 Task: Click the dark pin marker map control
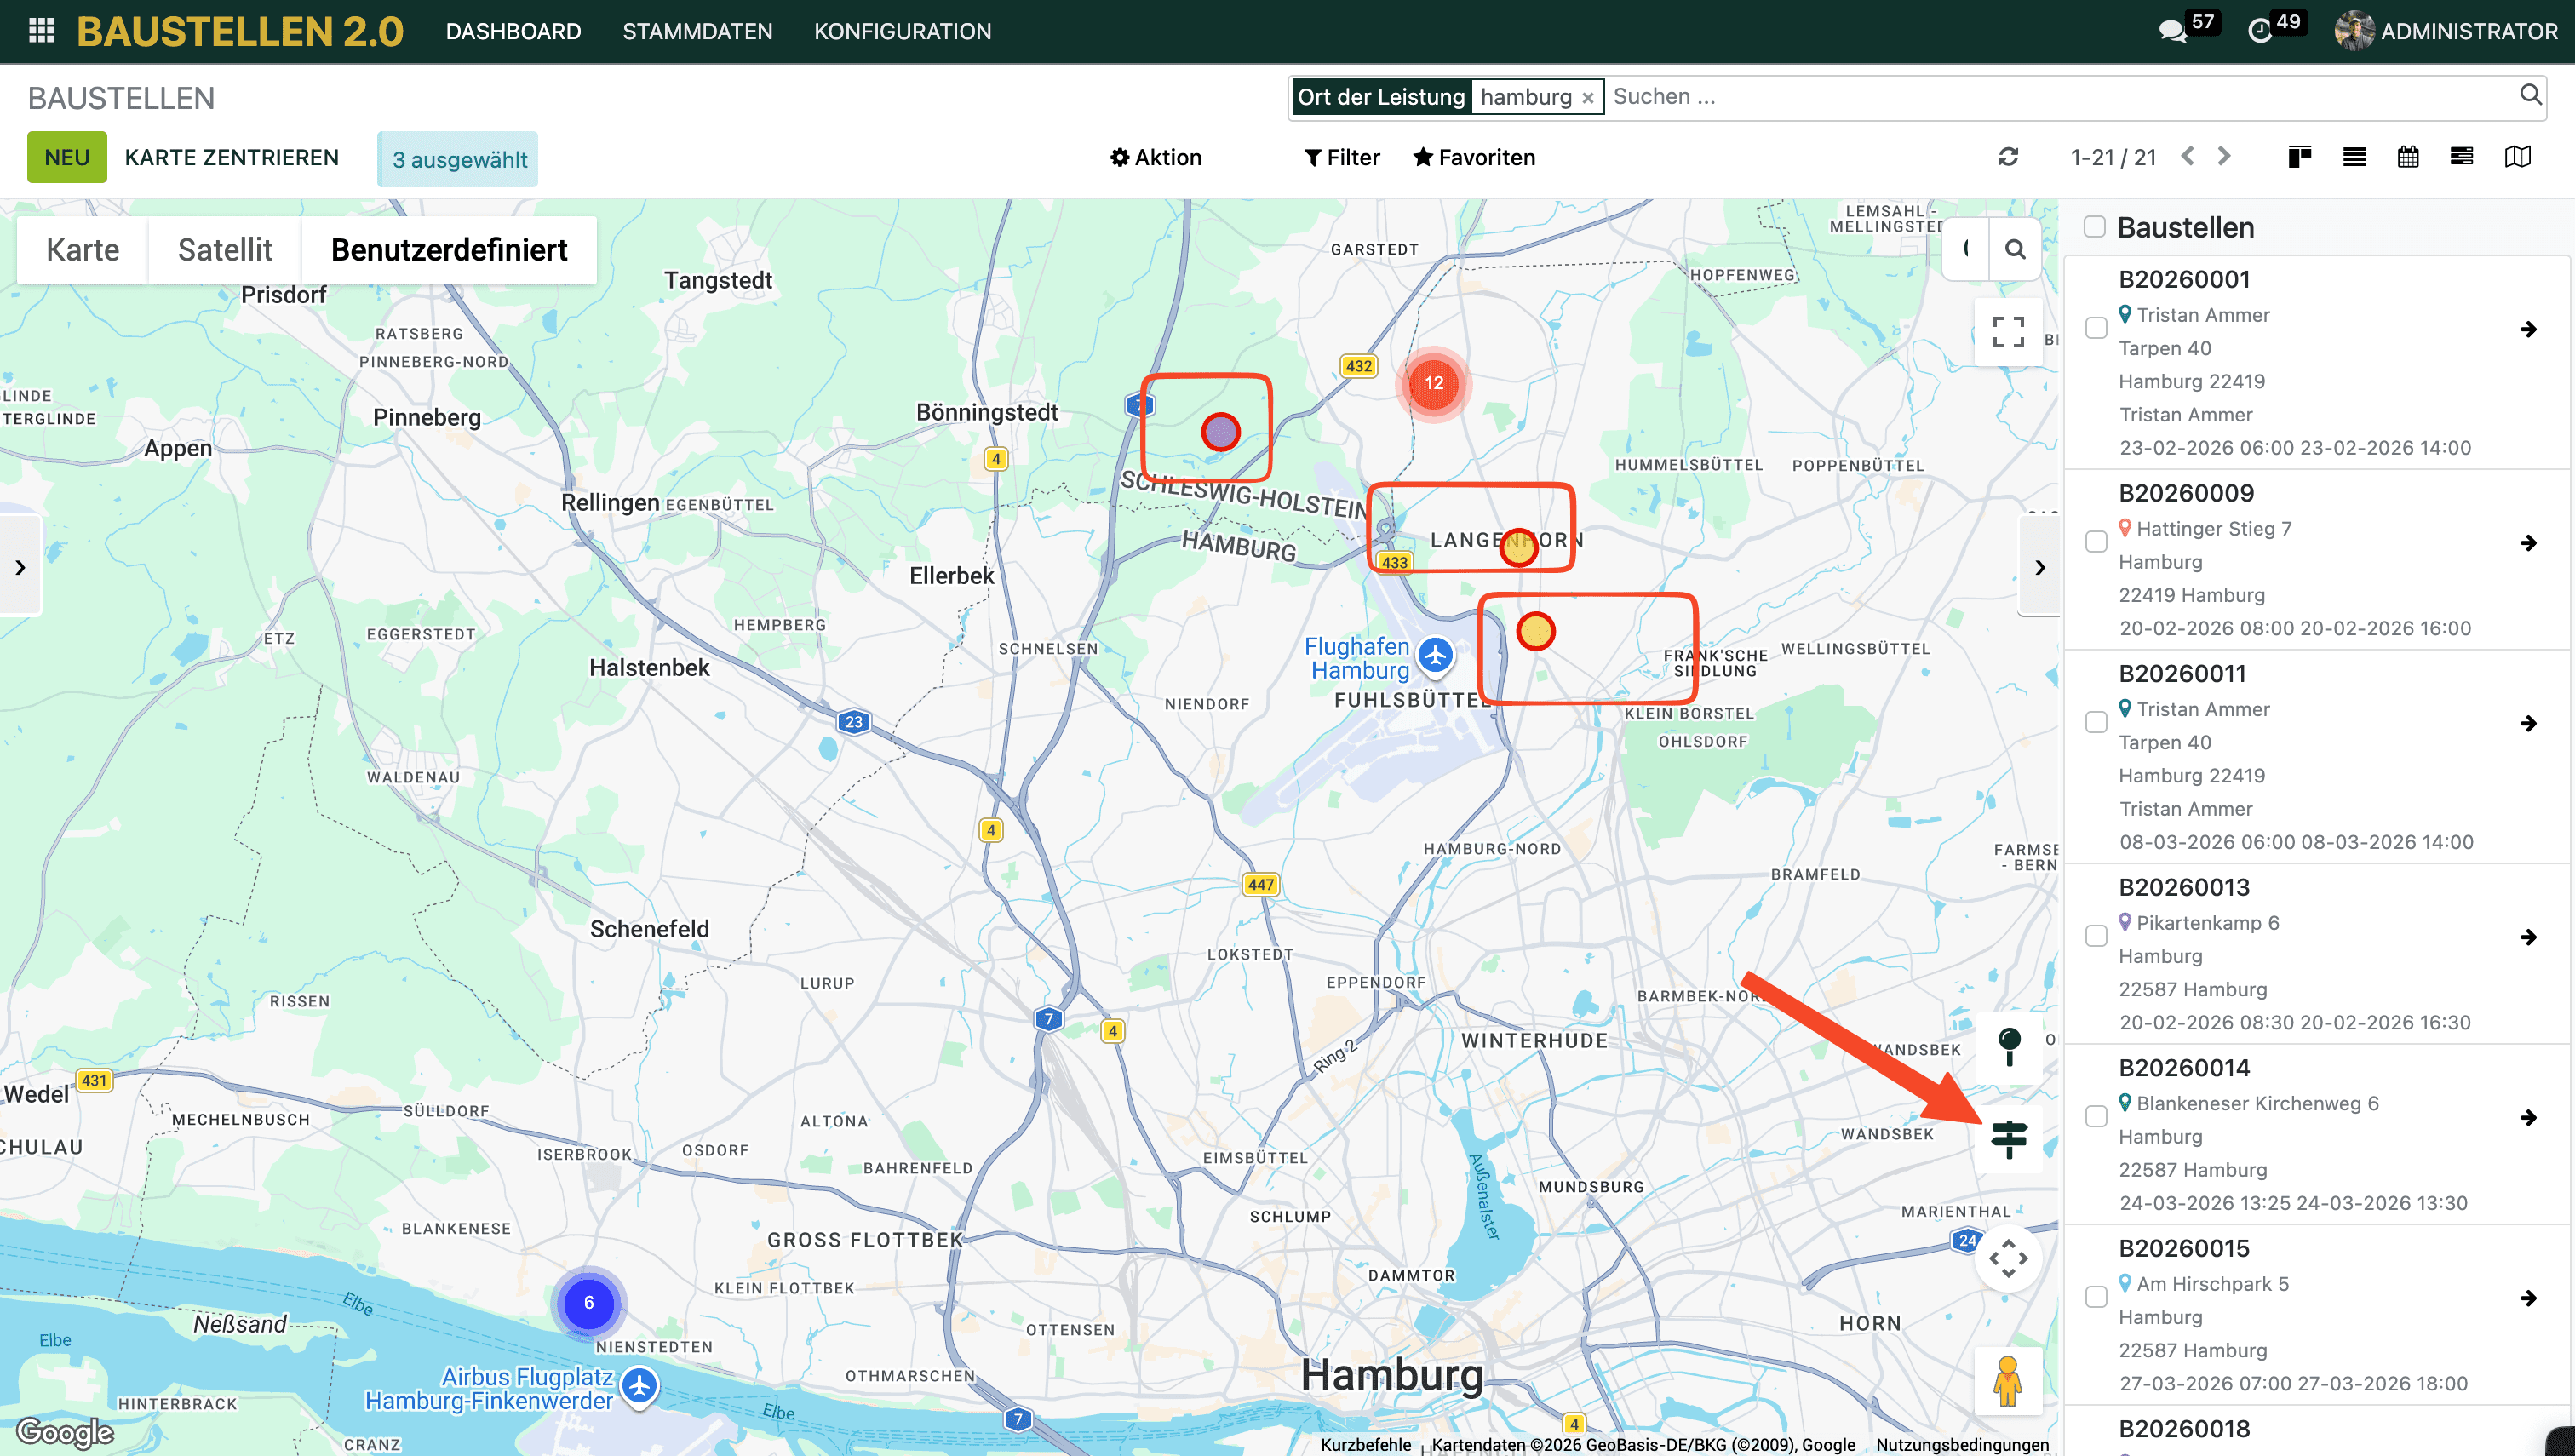click(2008, 1046)
